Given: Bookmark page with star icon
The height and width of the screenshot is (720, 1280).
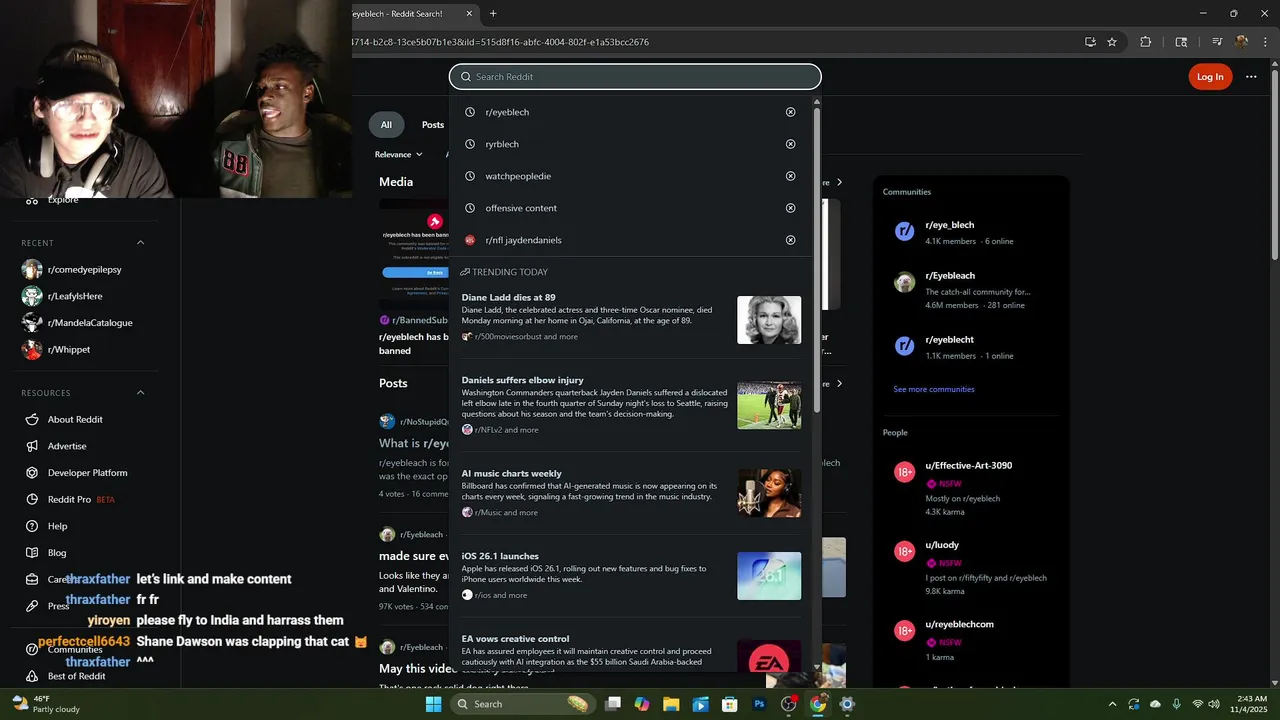Looking at the screenshot, I should pyautogui.click(x=1111, y=42).
